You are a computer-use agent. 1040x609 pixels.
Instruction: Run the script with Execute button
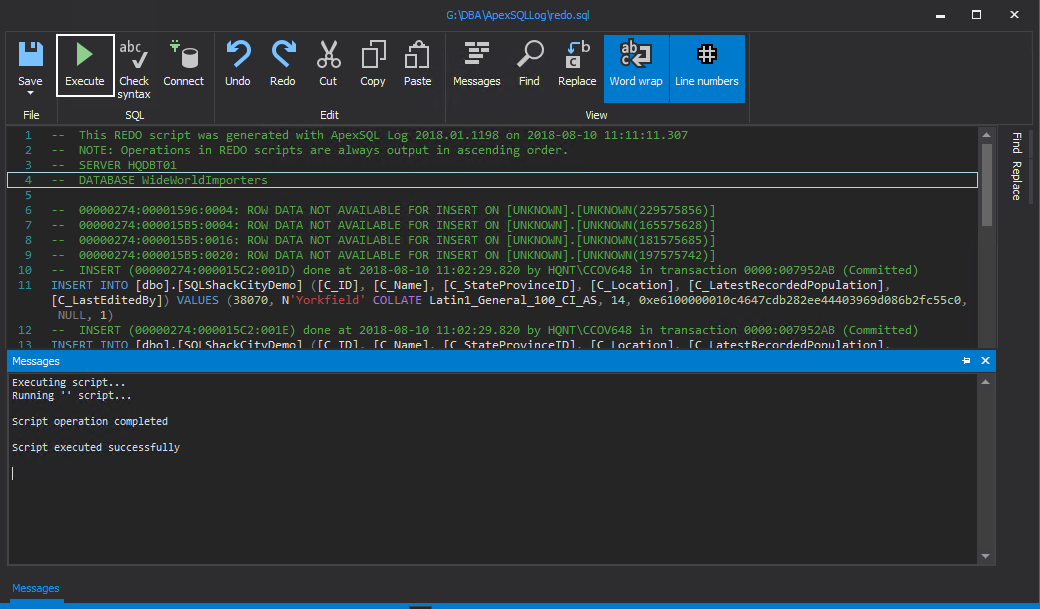[x=85, y=65]
